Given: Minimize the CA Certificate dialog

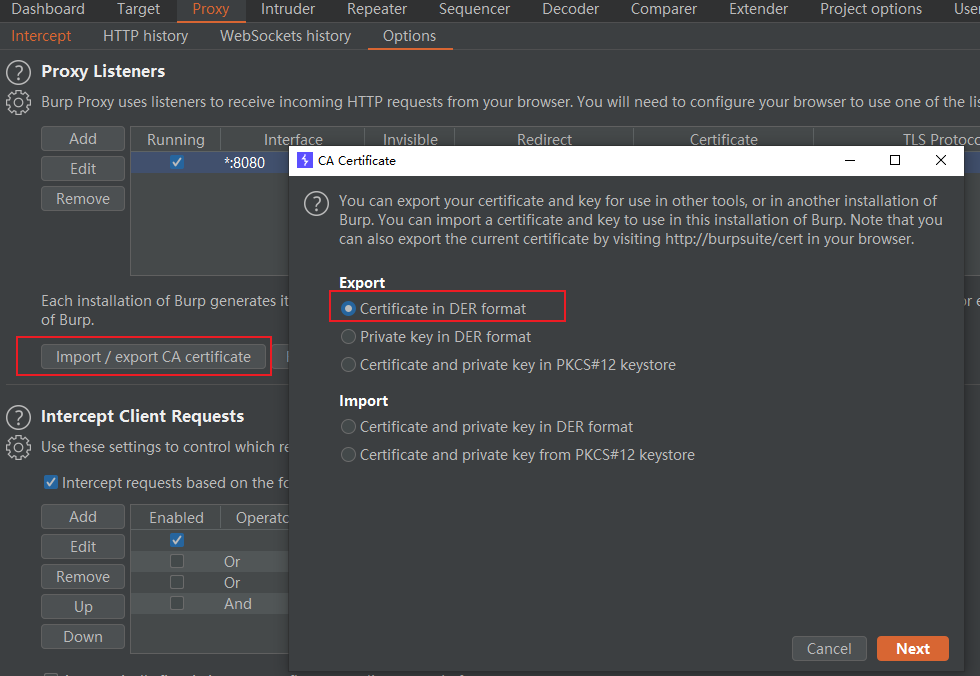Looking at the screenshot, I should coord(849,161).
